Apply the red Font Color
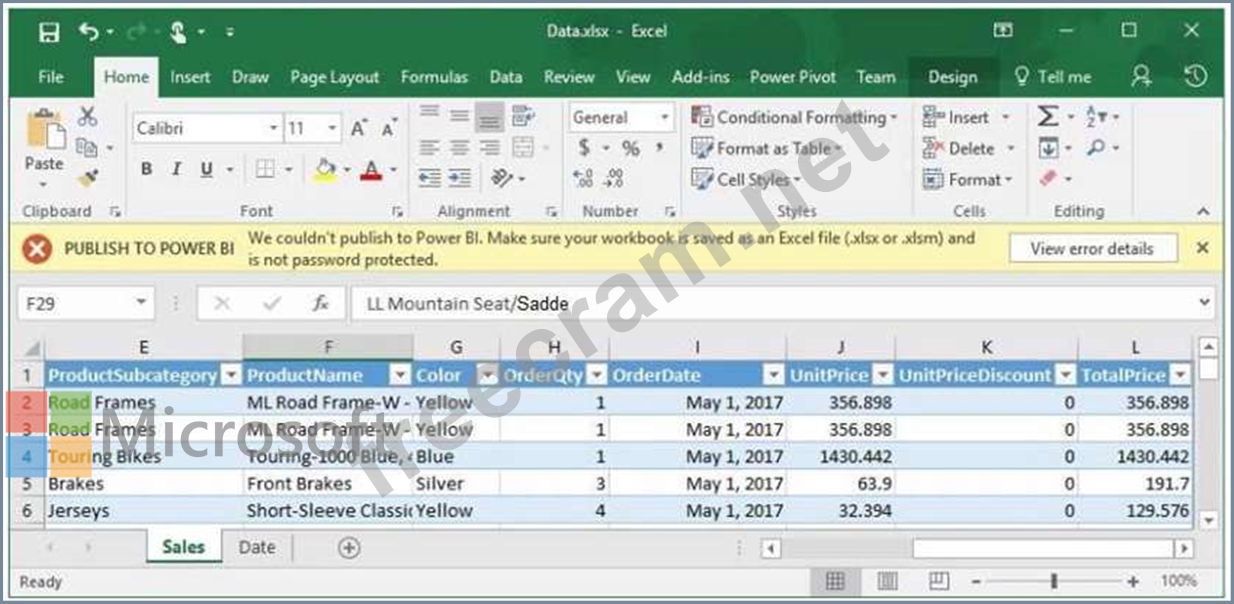 click(x=371, y=170)
